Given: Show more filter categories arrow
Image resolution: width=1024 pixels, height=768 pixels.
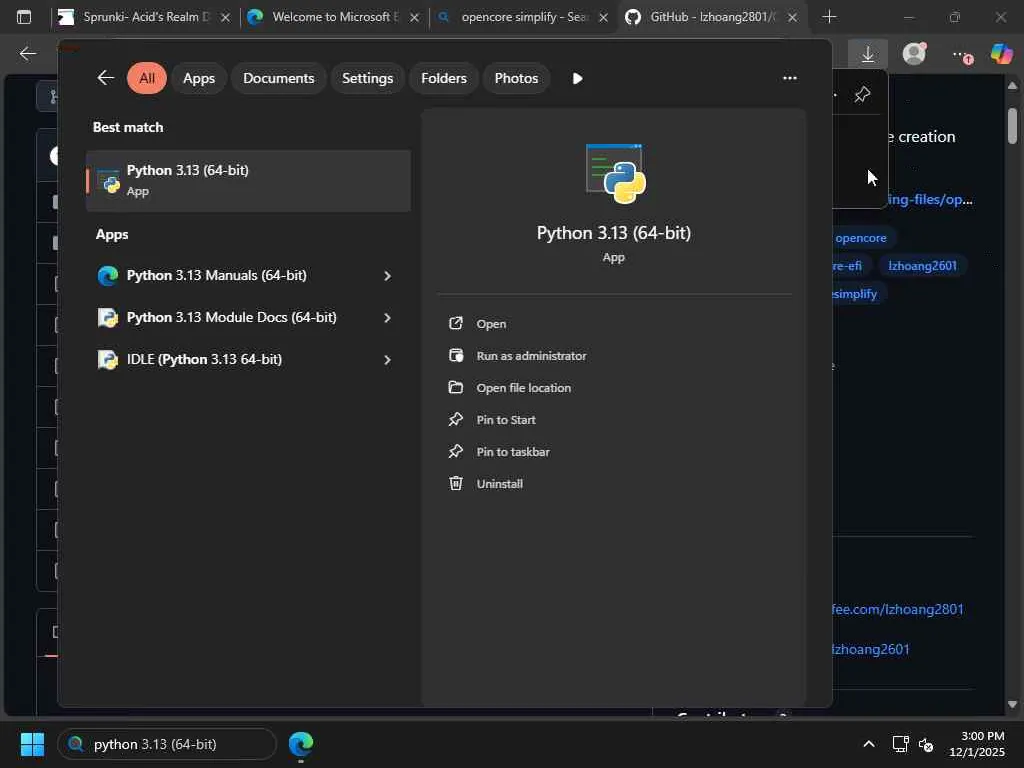Looking at the screenshot, I should pyautogui.click(x=577, y=78).
